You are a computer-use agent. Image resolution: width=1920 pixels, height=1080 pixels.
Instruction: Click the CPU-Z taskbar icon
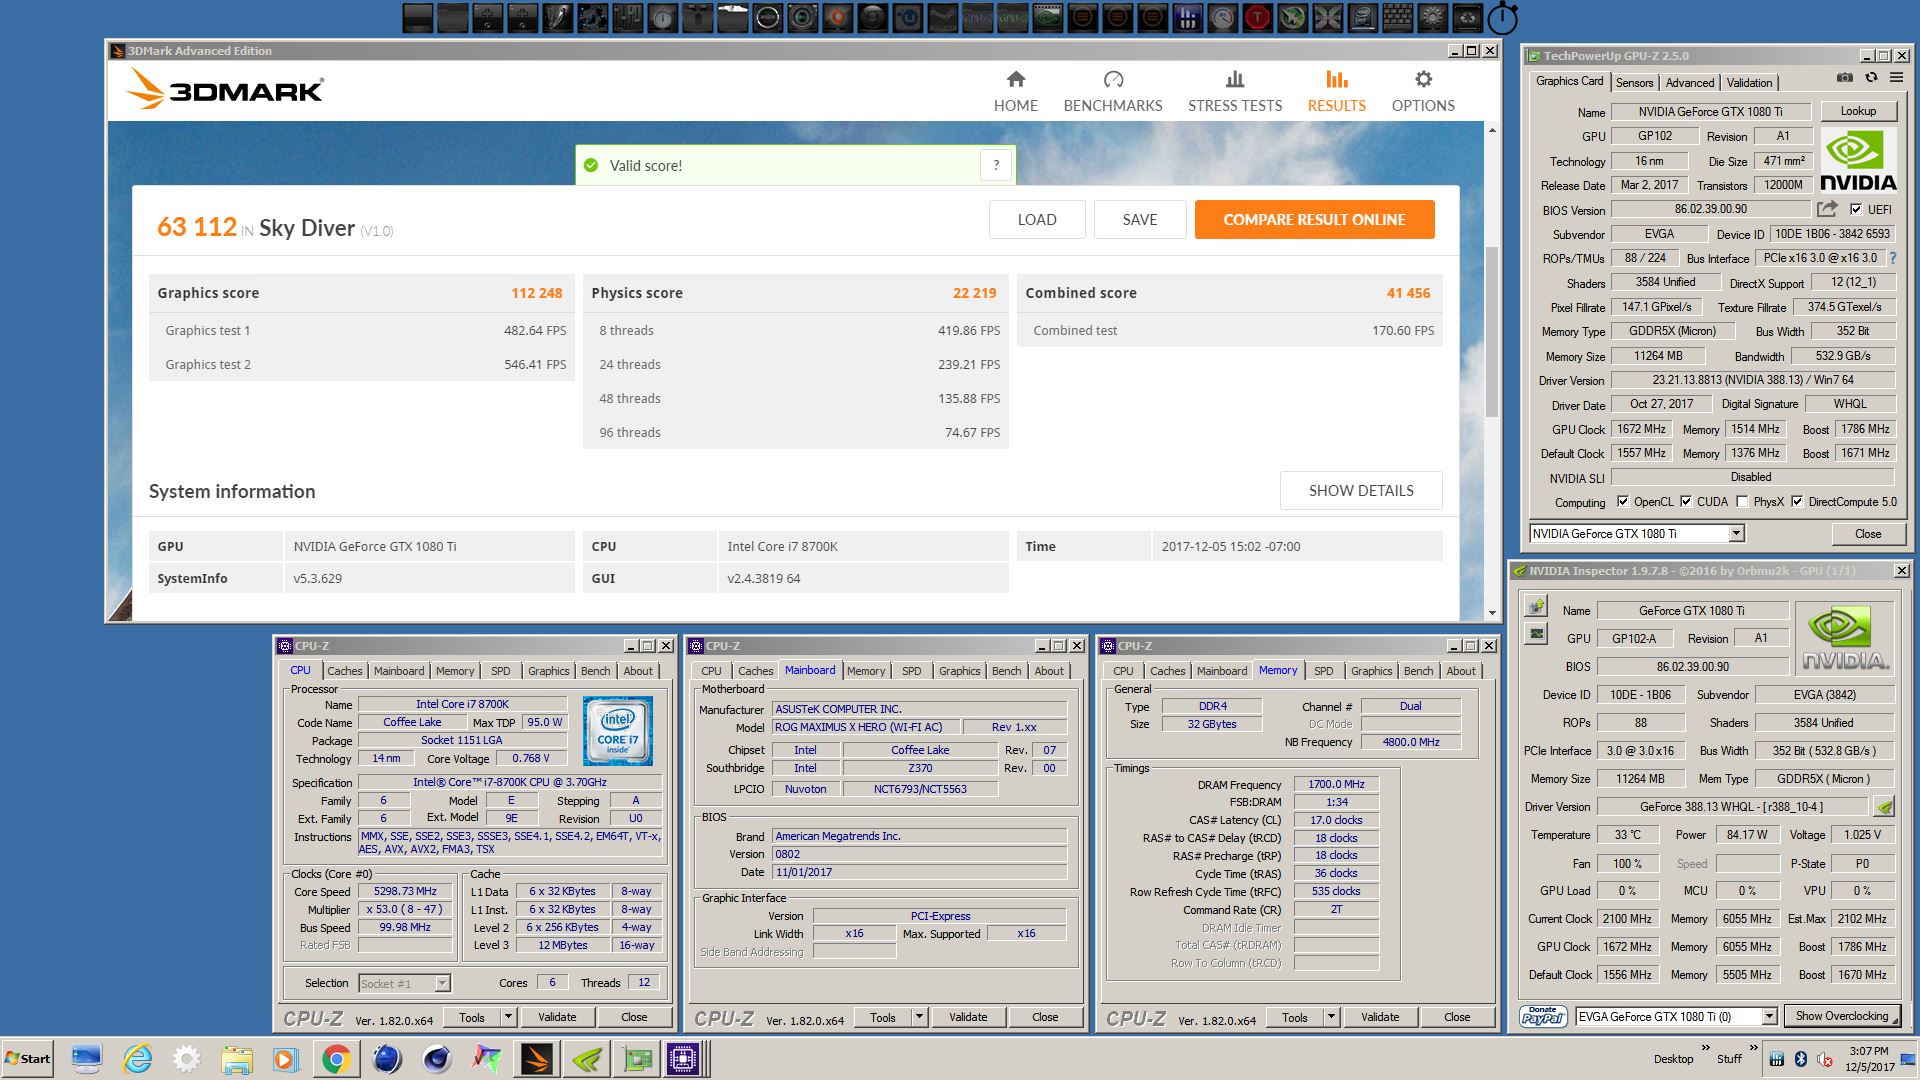tap(683, 1059)
